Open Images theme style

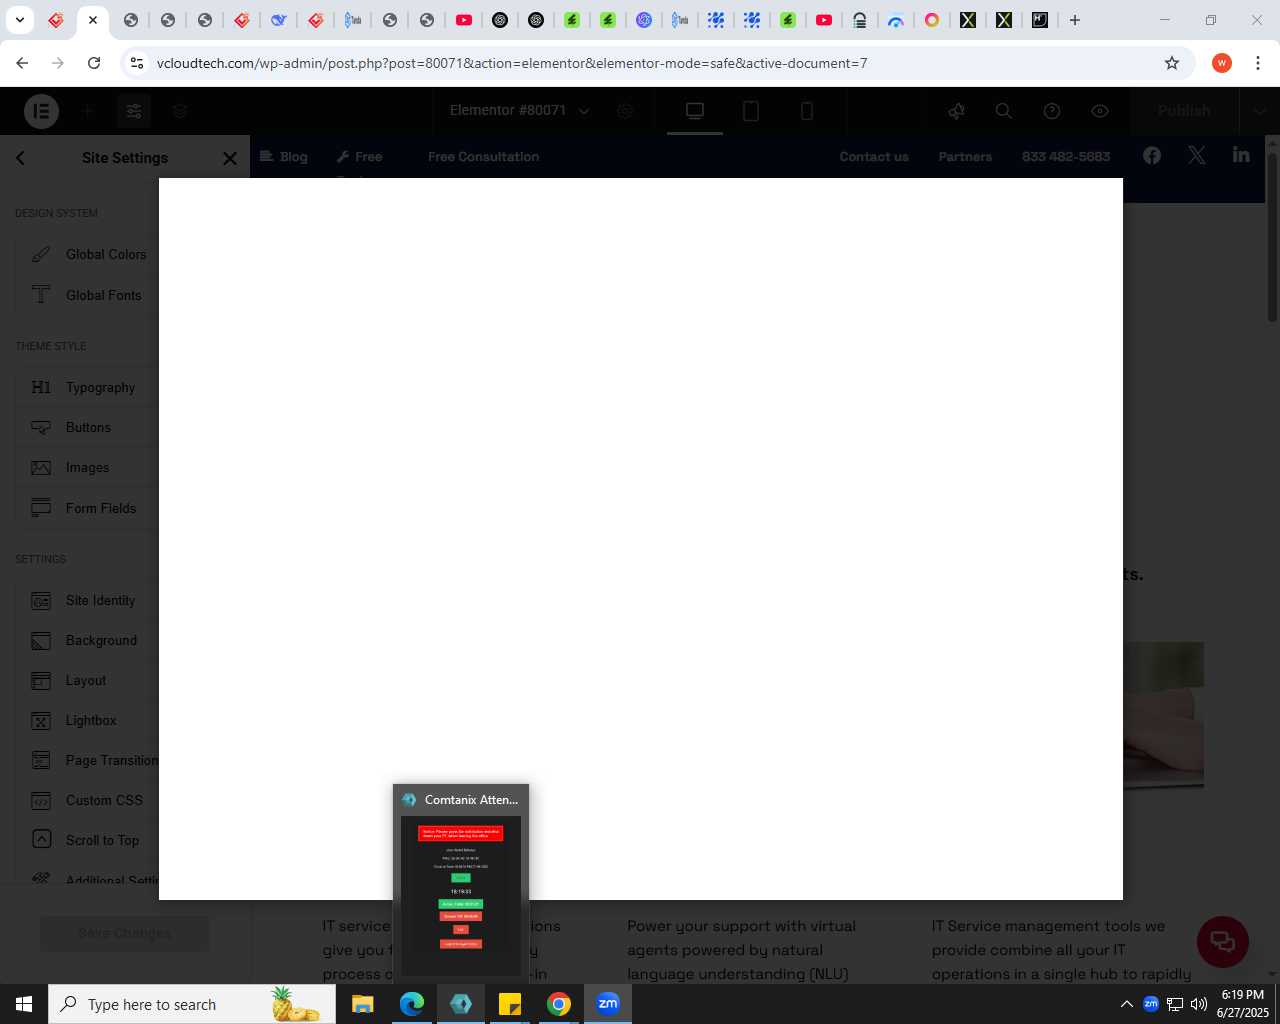[88, 467]
